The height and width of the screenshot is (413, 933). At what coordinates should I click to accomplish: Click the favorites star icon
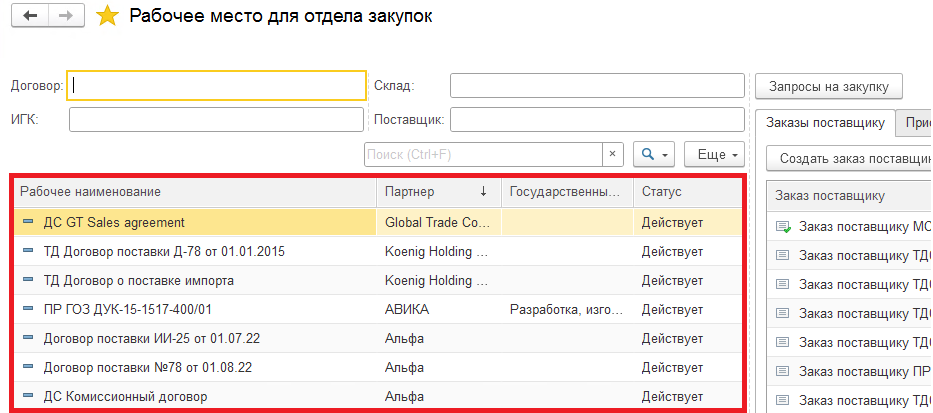click(x=108, y=17)
